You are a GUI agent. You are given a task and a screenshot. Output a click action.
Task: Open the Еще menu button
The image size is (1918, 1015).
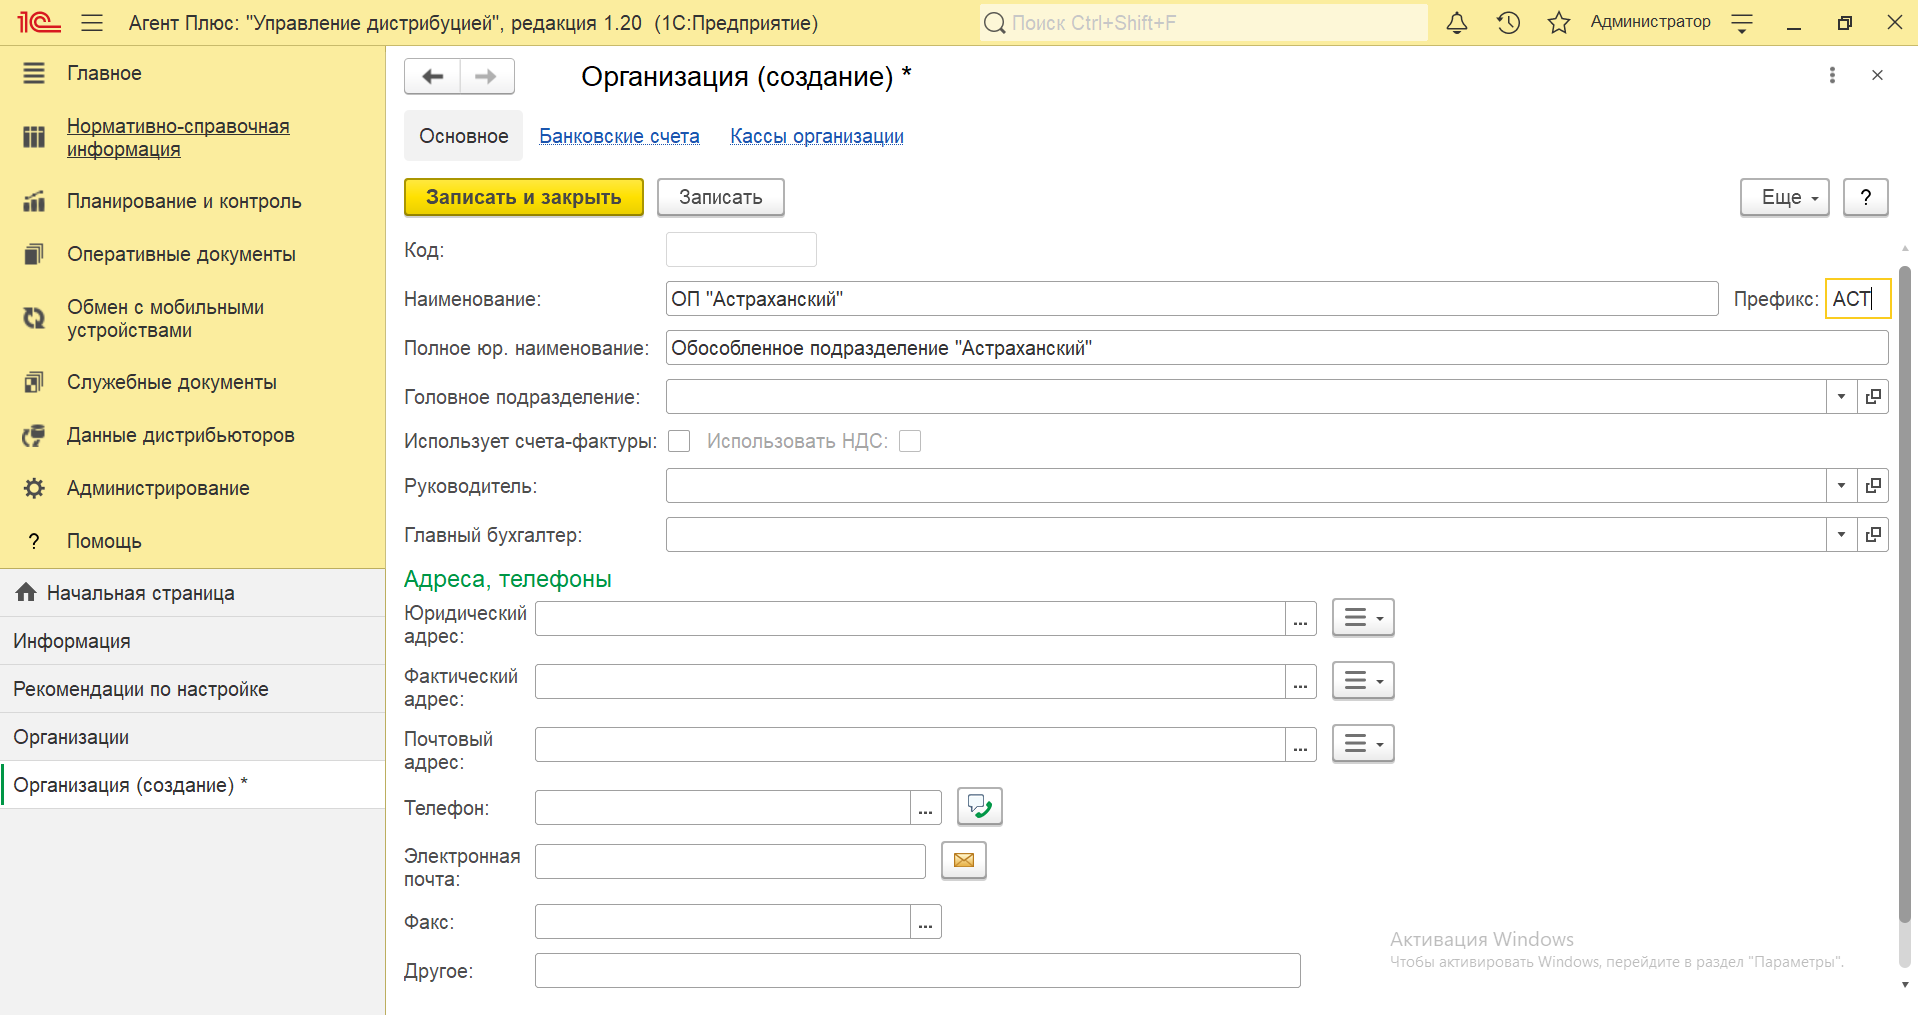pyautogui.click(x=1785, y=197)
